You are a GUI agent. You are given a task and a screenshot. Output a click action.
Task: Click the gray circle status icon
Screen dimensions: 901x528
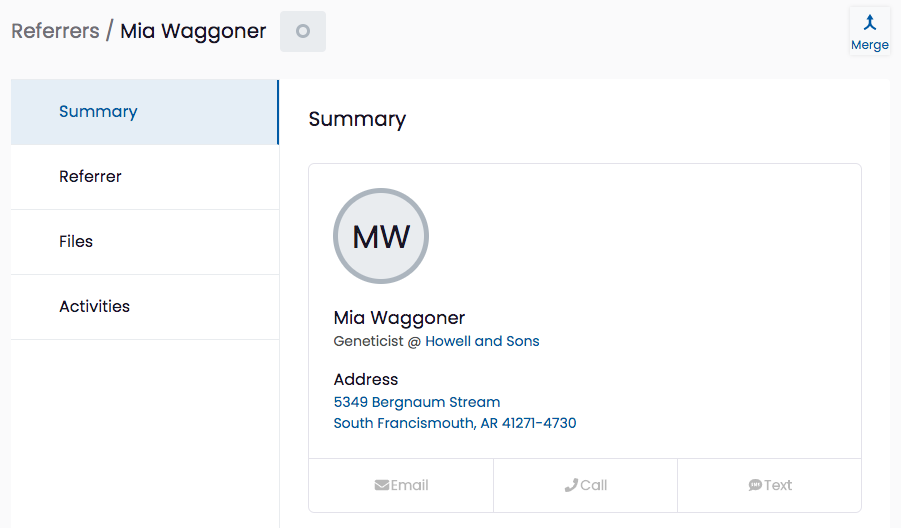tap(303, 31)
